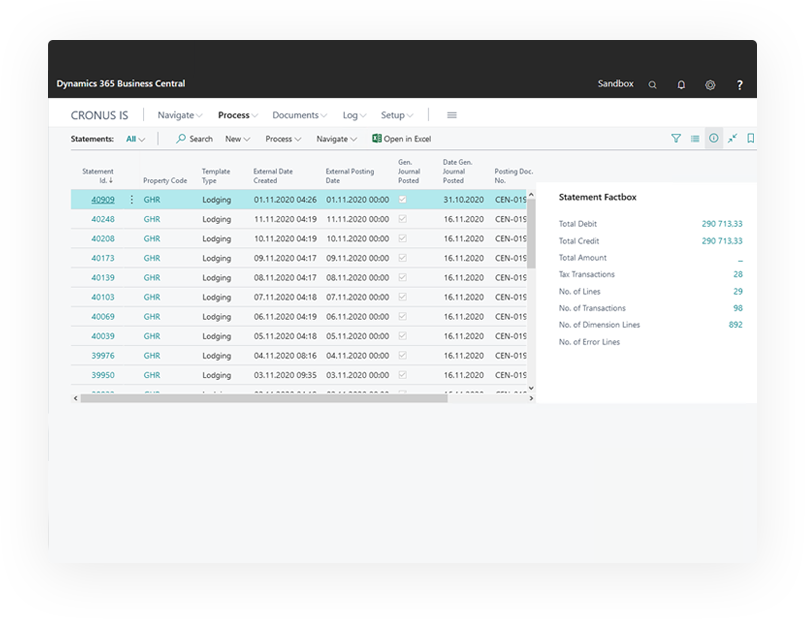
Task: Expand the Navigate action in Statements bar
Action: click(x=336, y=139)
